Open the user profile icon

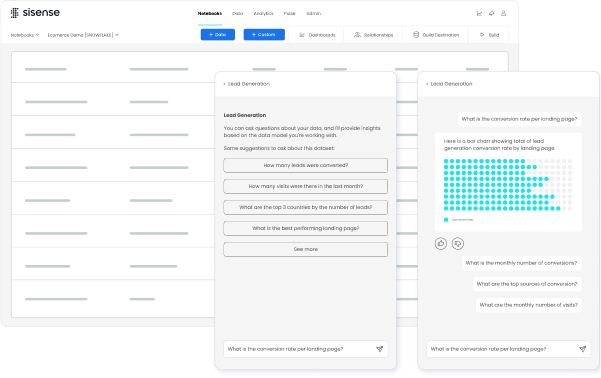click(x=504, y=13)
